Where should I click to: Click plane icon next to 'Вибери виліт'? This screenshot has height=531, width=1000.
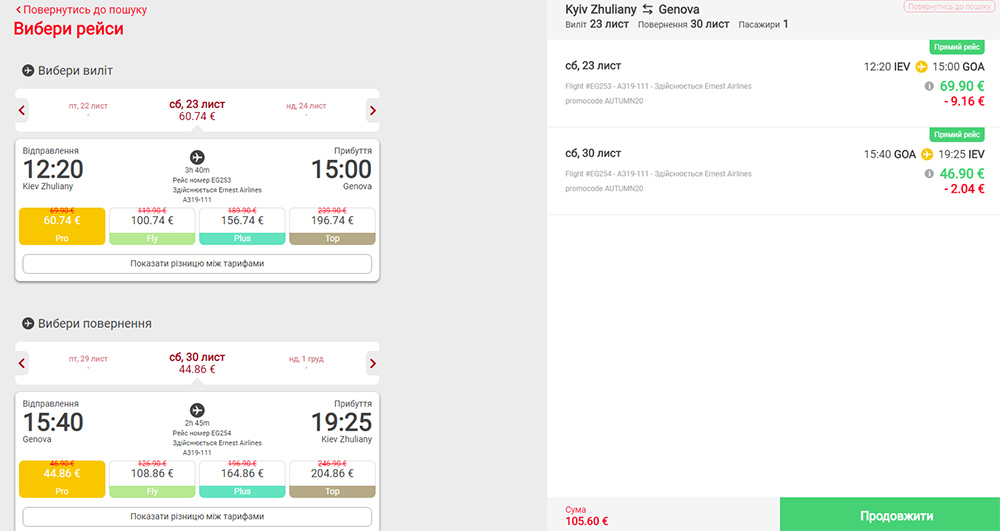click(x=28, y=71)
